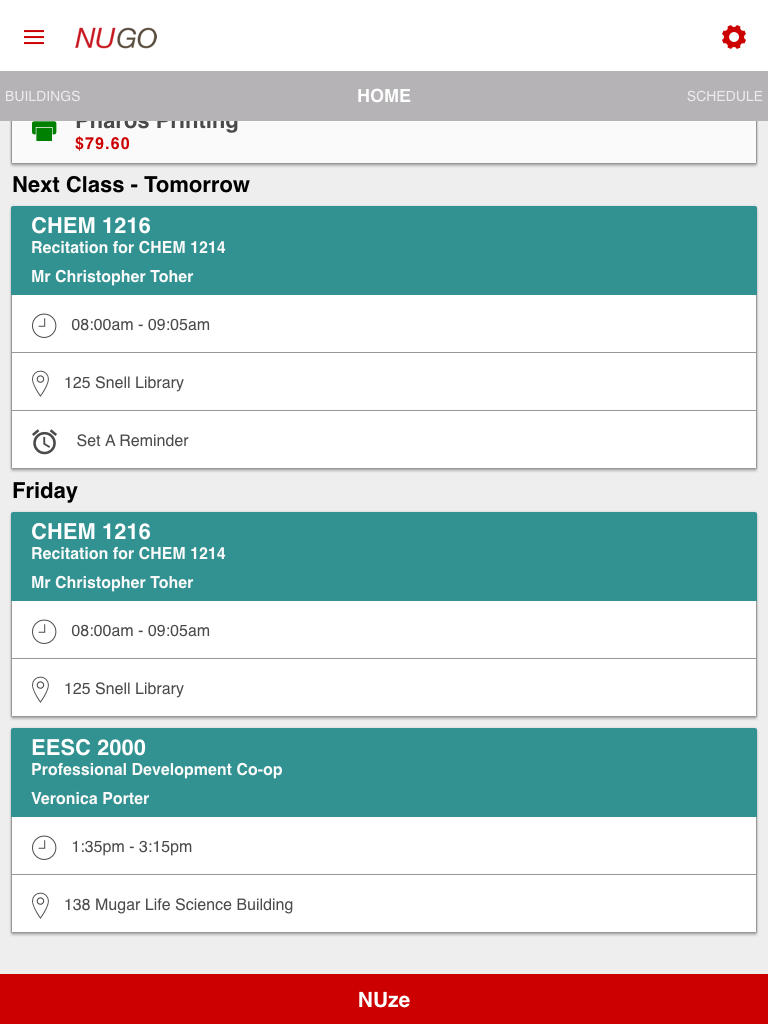Open the EESC 2000 class header
The width and height of the screenshot is (768, 1024).
(384, 772)
